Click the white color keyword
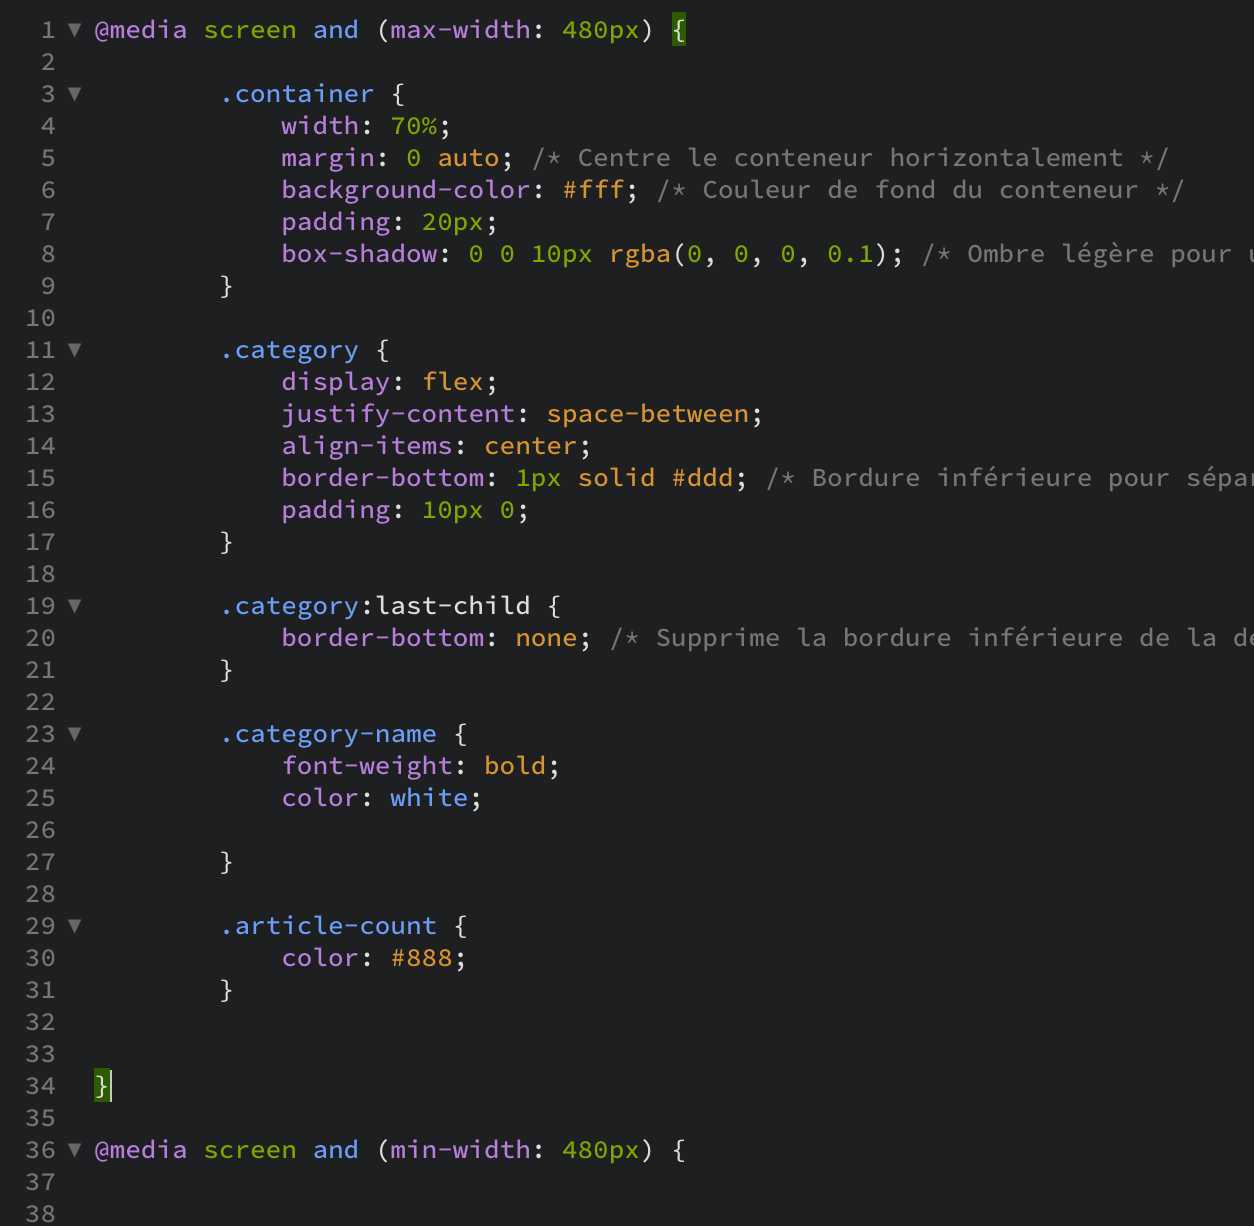The image size is (1254, 1226). (429, 798)
